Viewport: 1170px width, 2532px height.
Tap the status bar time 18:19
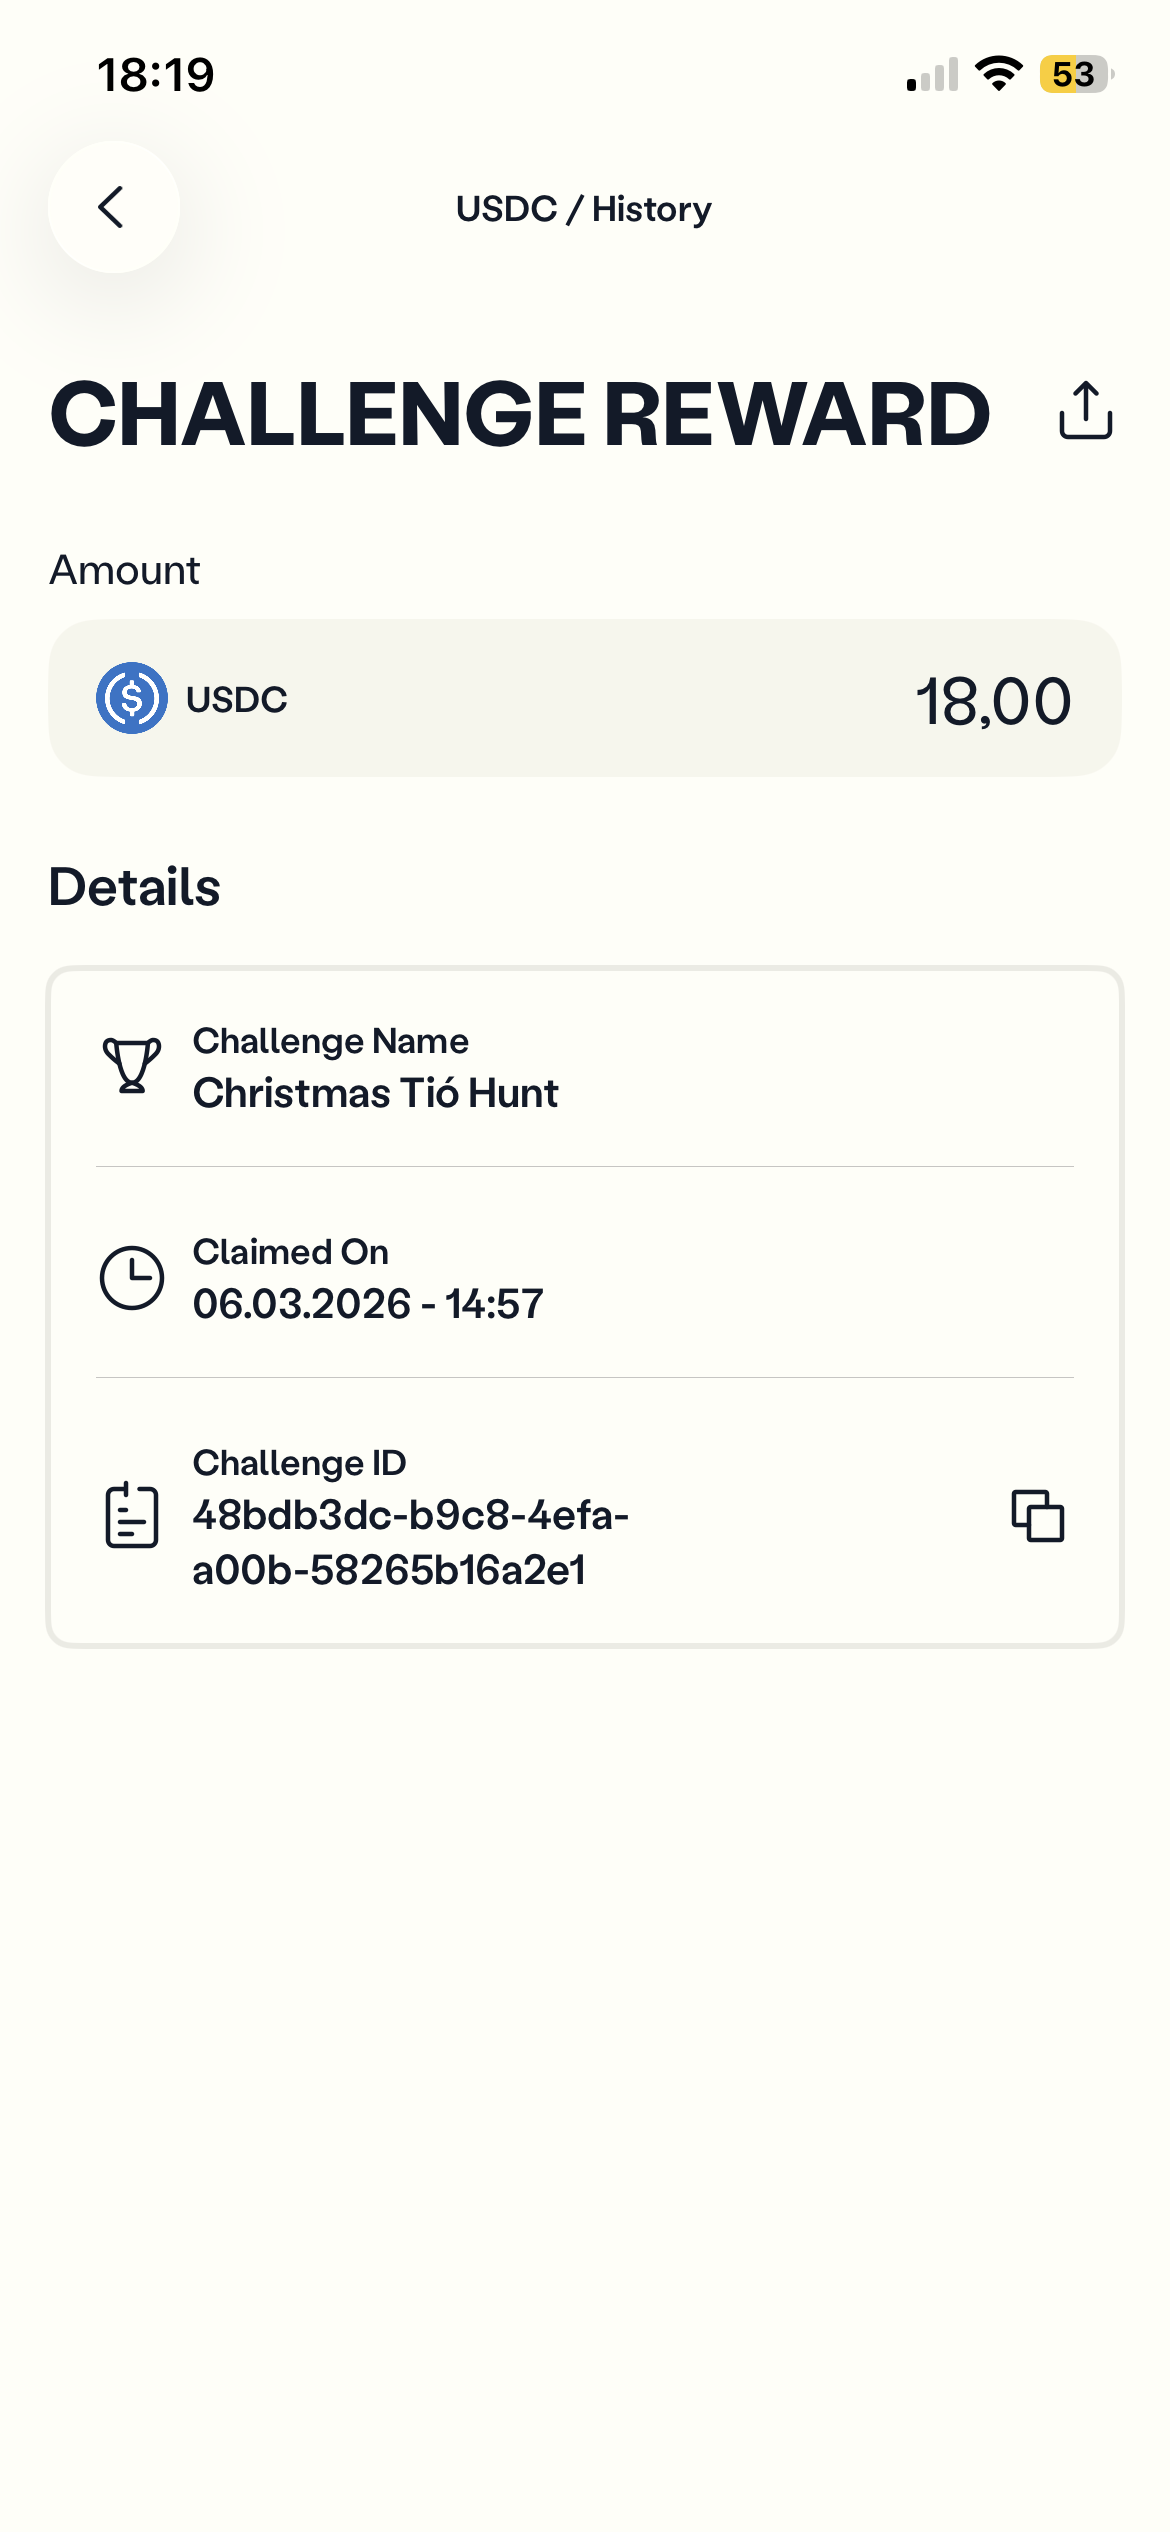(156, 75)
